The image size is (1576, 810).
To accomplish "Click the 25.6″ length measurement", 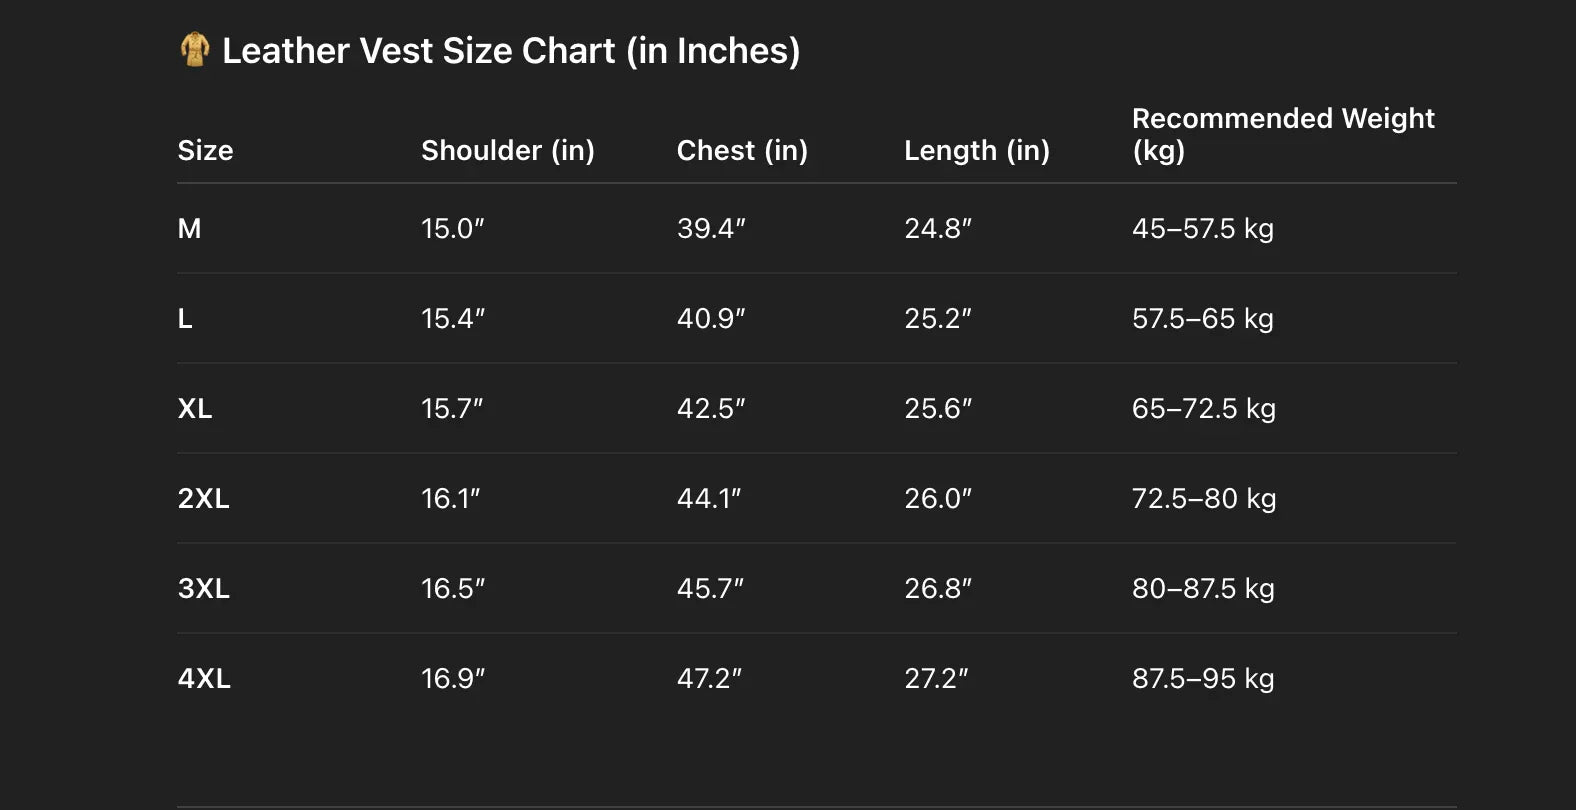I will (x=938, y=409).
